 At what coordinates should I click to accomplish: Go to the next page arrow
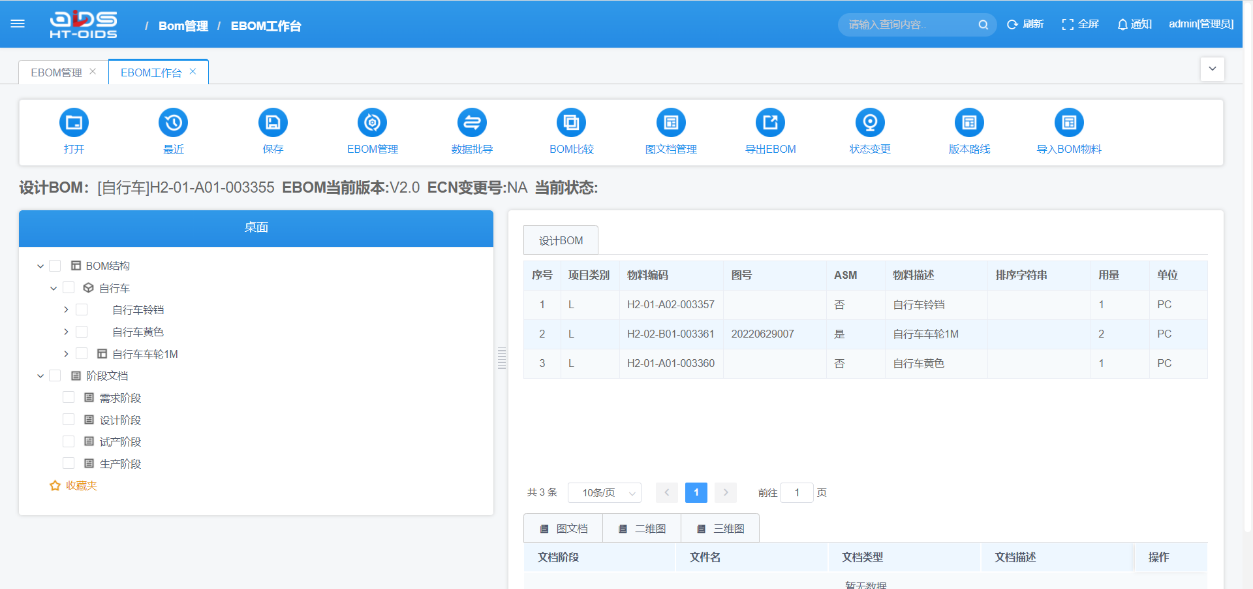726,493
